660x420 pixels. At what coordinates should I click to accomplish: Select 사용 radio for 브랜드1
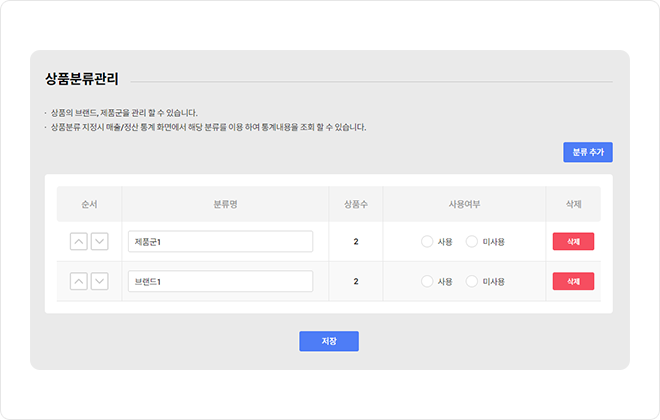[427, 281]
